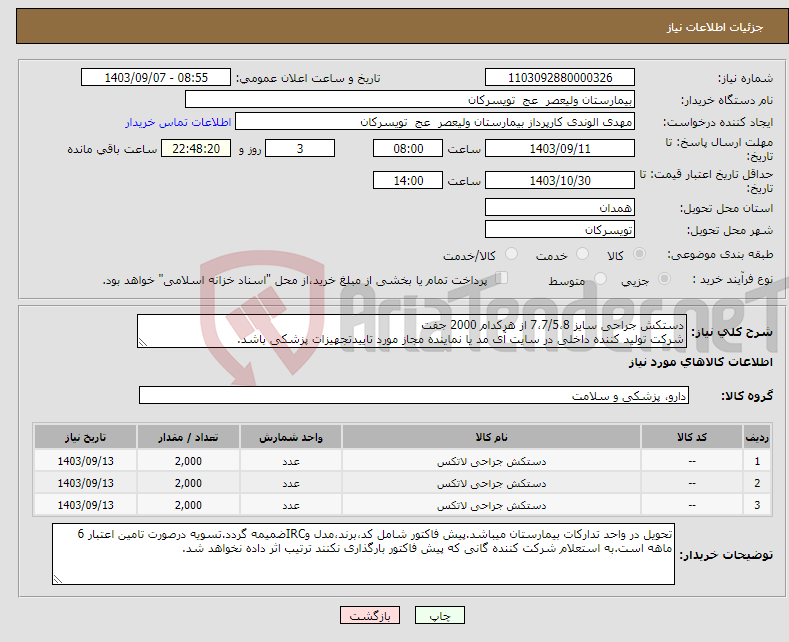Select the جزیی purchase type radio

pos(664,278)
